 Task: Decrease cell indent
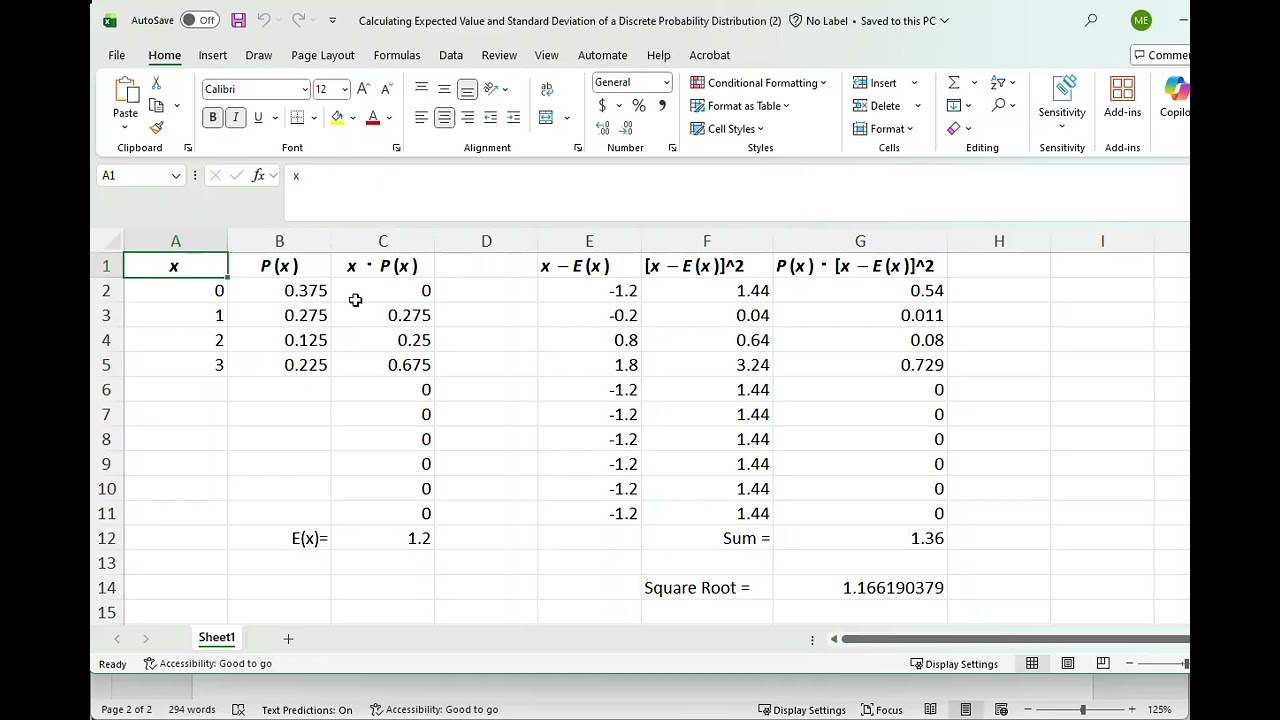[x=490, y=118]
